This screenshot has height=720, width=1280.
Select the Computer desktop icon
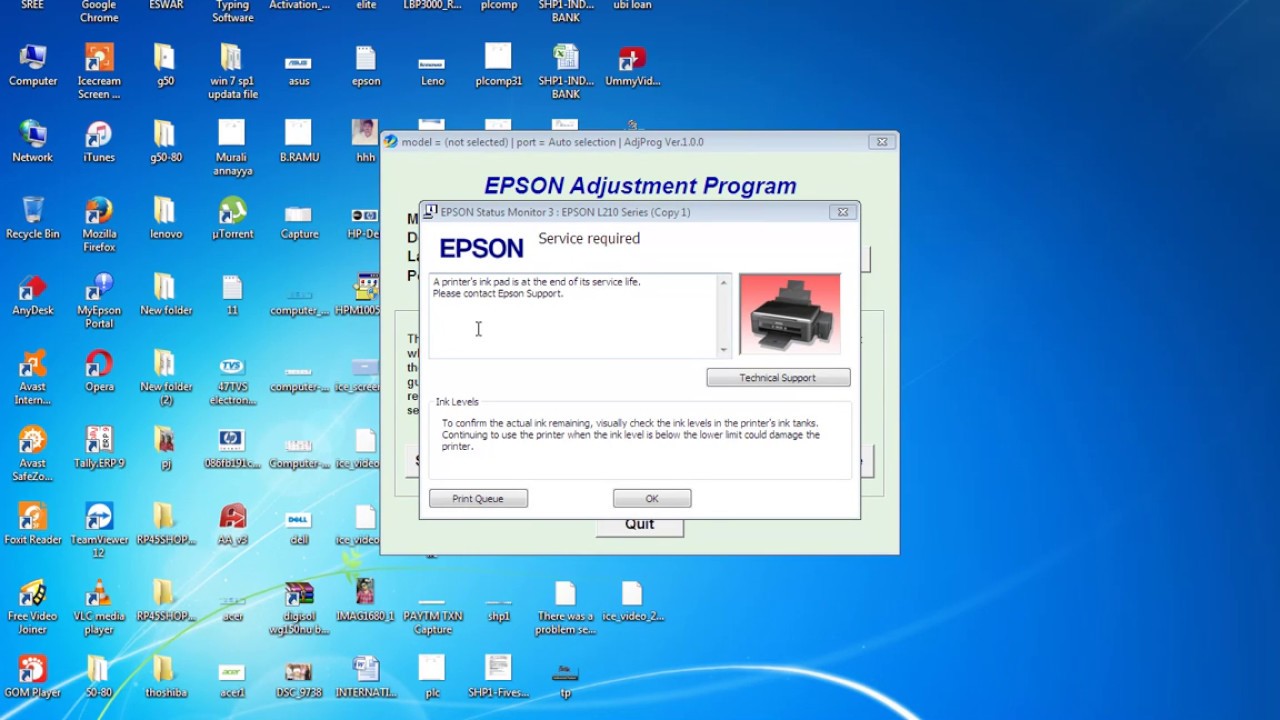[33, 66]
